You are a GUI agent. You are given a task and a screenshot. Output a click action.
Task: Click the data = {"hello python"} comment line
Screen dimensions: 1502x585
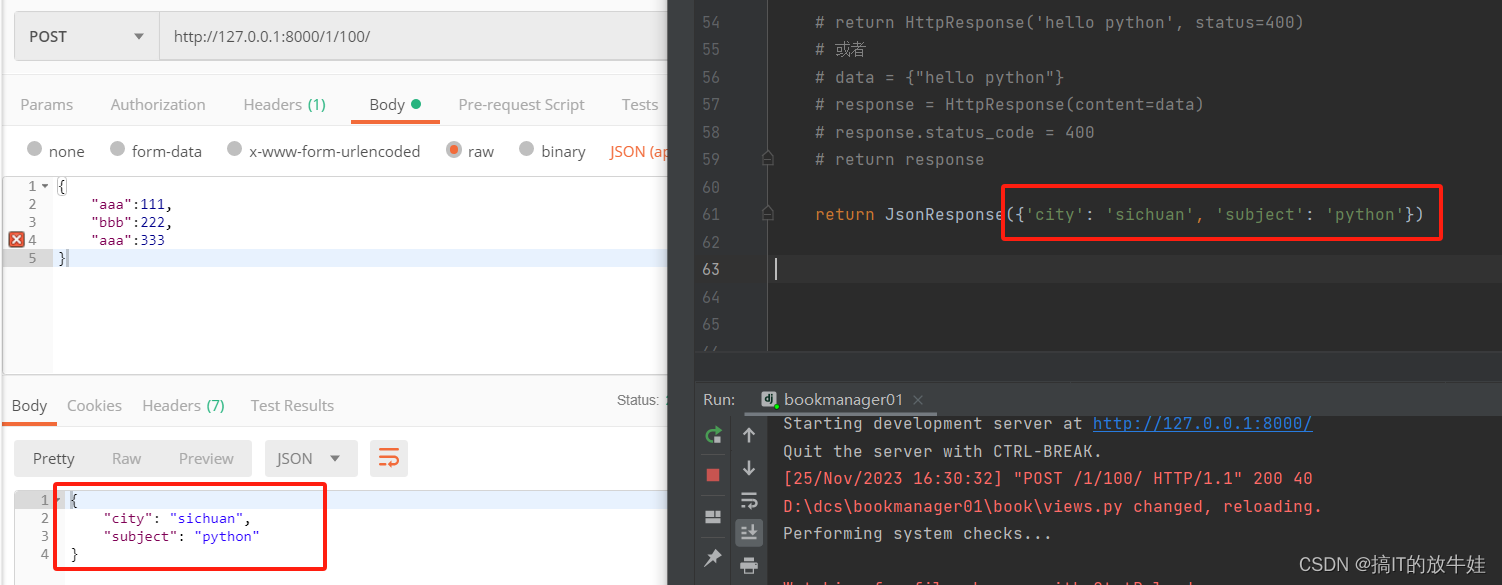(x=939, y=77)
